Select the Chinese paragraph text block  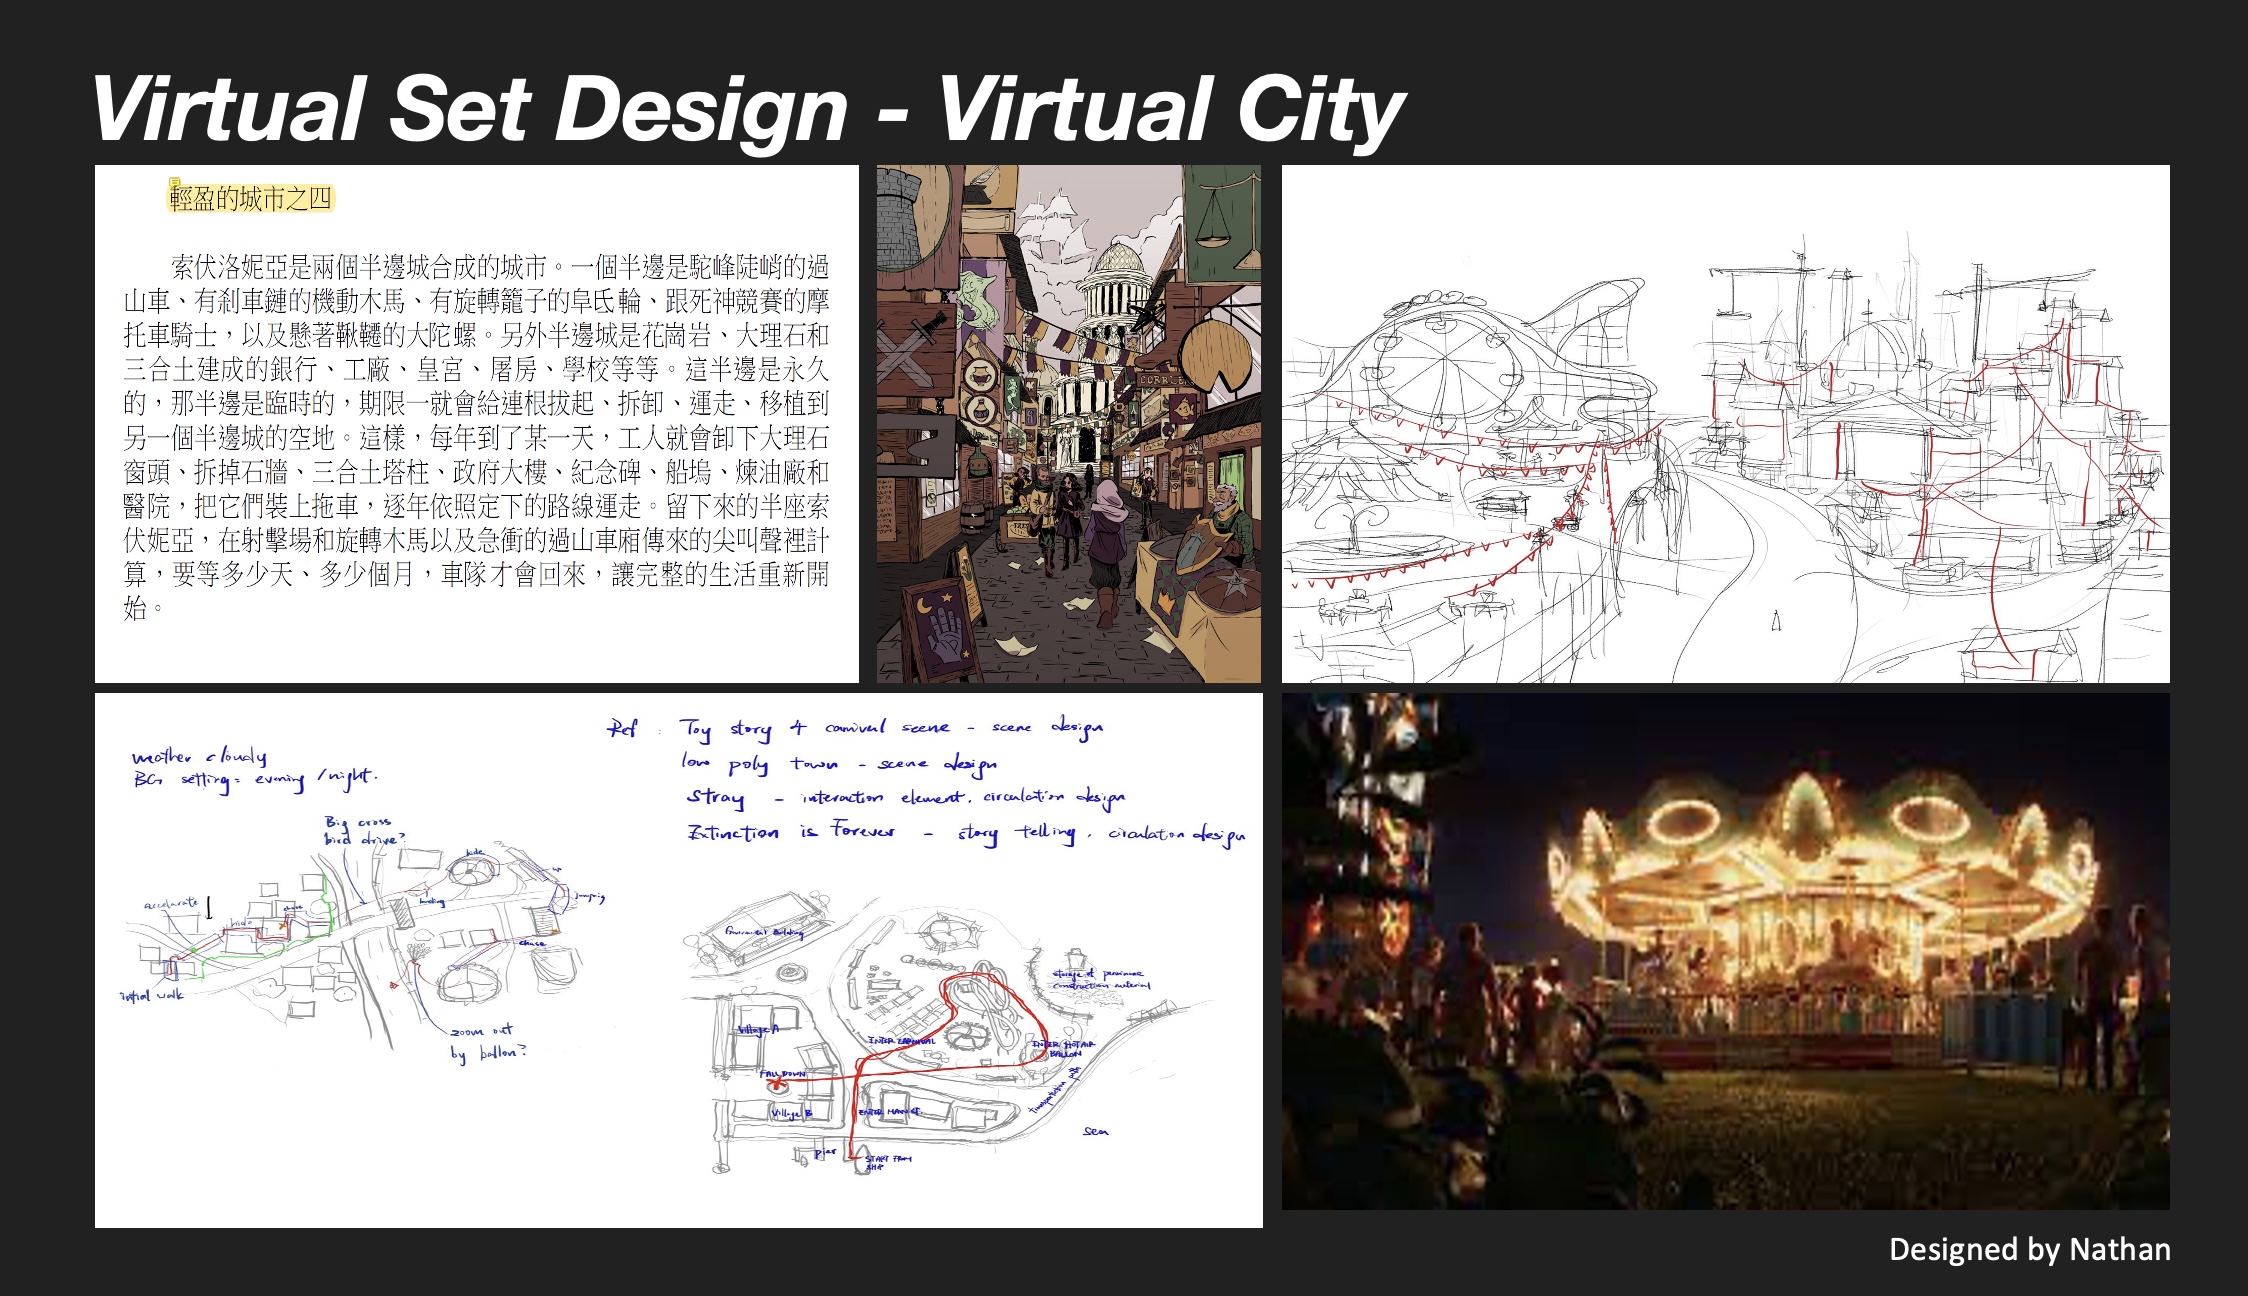tap(476, 437)
